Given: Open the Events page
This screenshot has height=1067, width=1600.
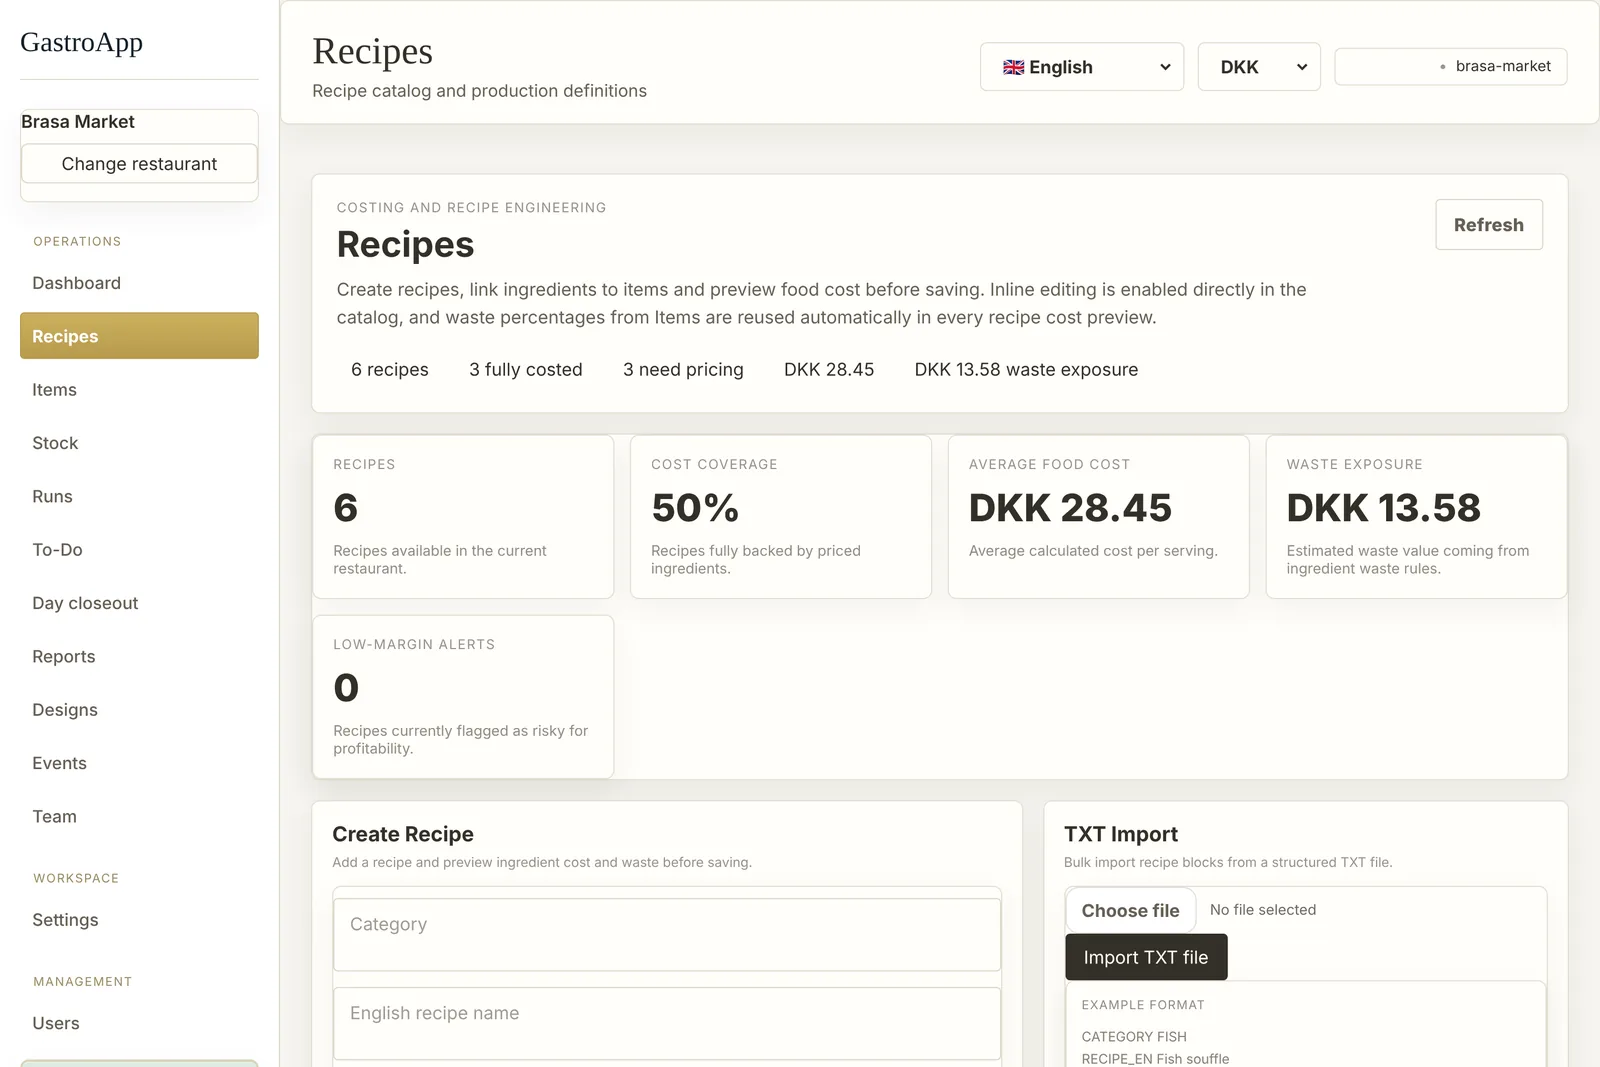Looking at the screenshot, I should pos(139,763).
